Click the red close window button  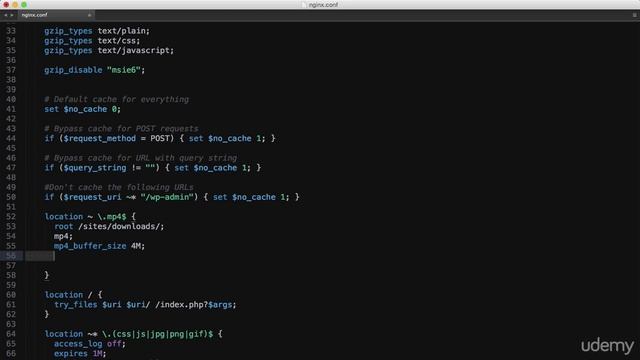6,4
